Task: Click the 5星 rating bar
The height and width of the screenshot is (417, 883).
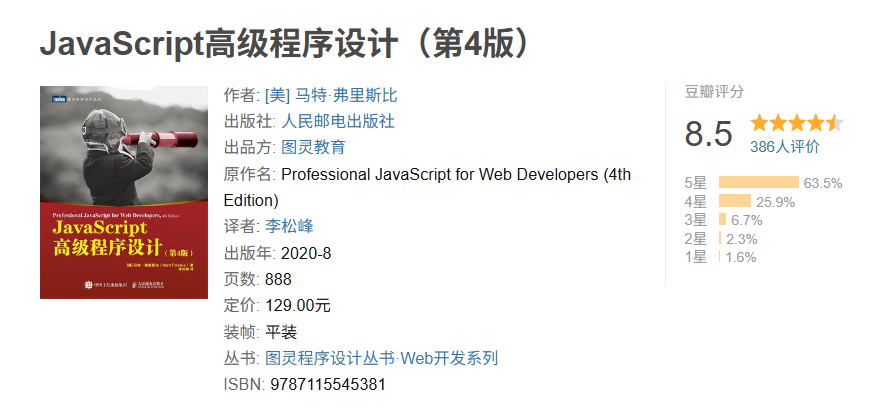Action: click(x=759, y=182)
